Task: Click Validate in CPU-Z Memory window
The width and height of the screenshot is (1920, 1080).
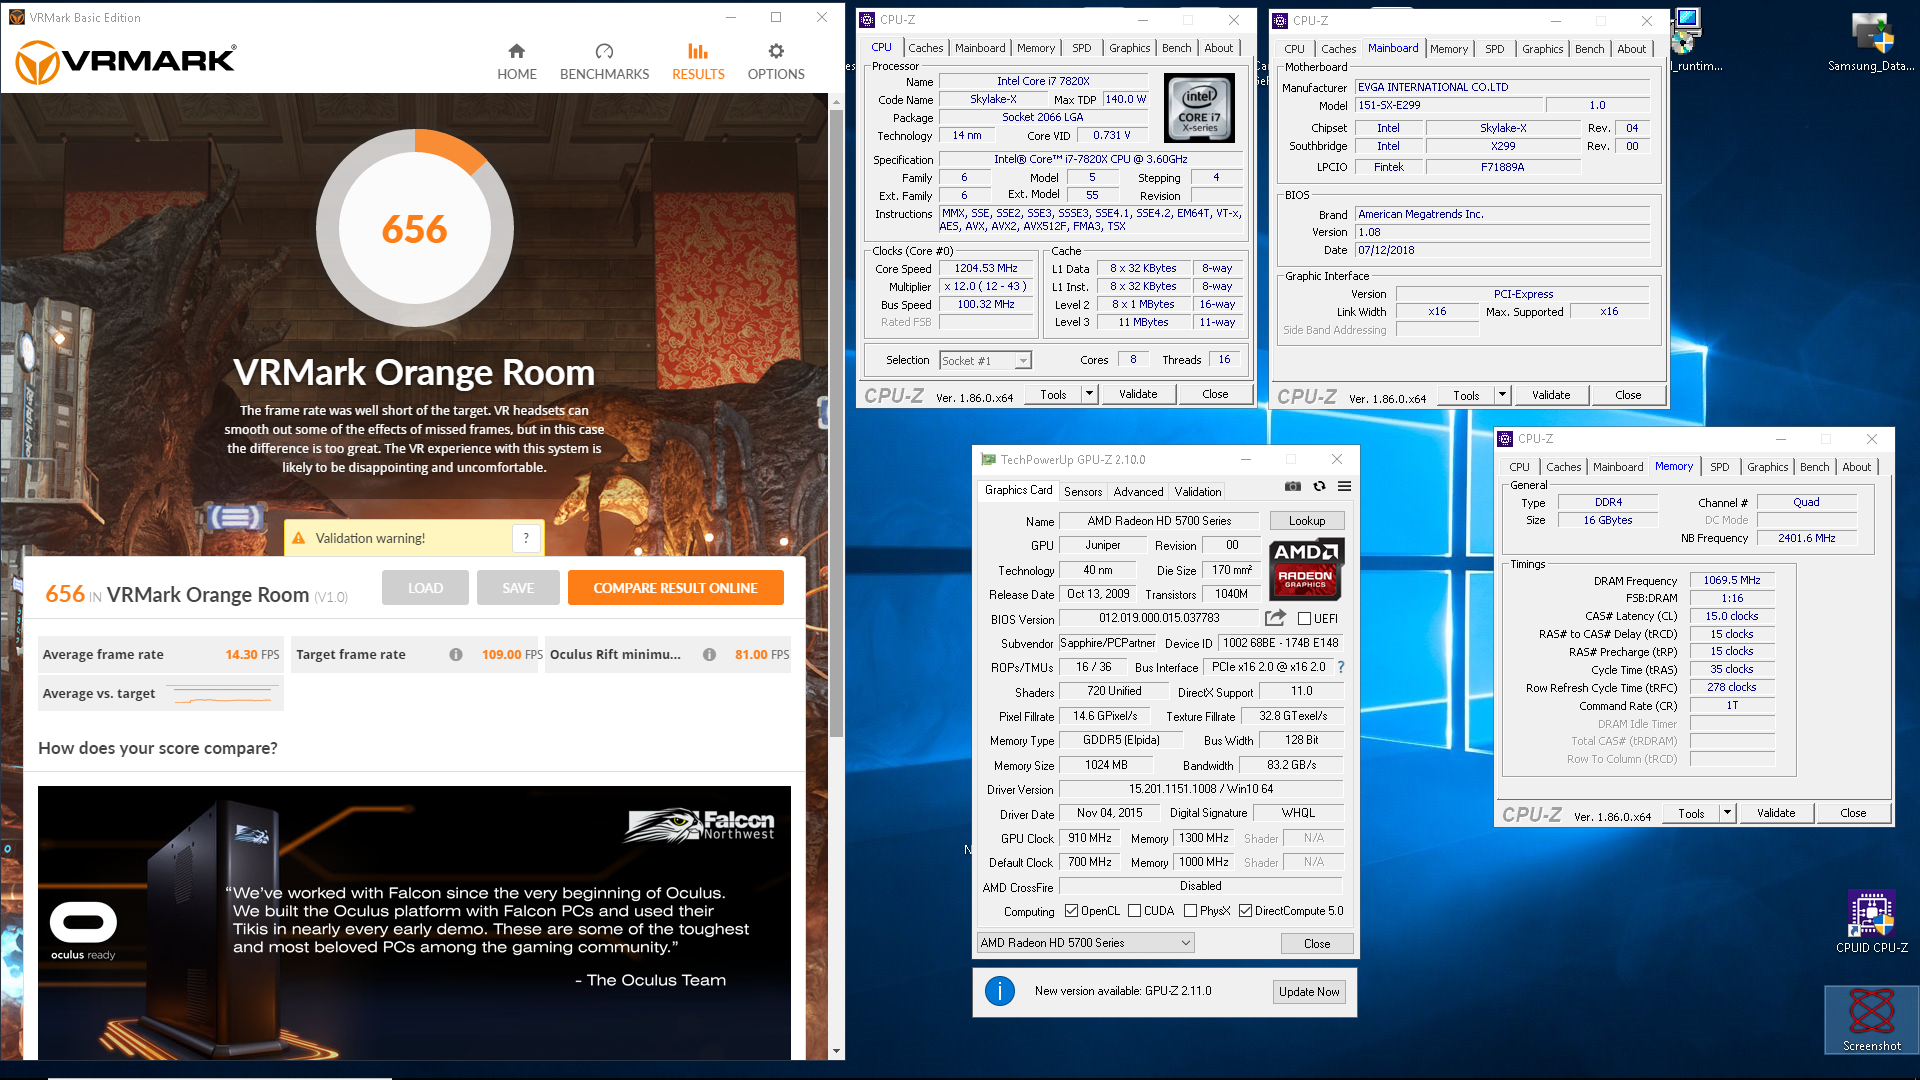Action: click(1776, 813)
